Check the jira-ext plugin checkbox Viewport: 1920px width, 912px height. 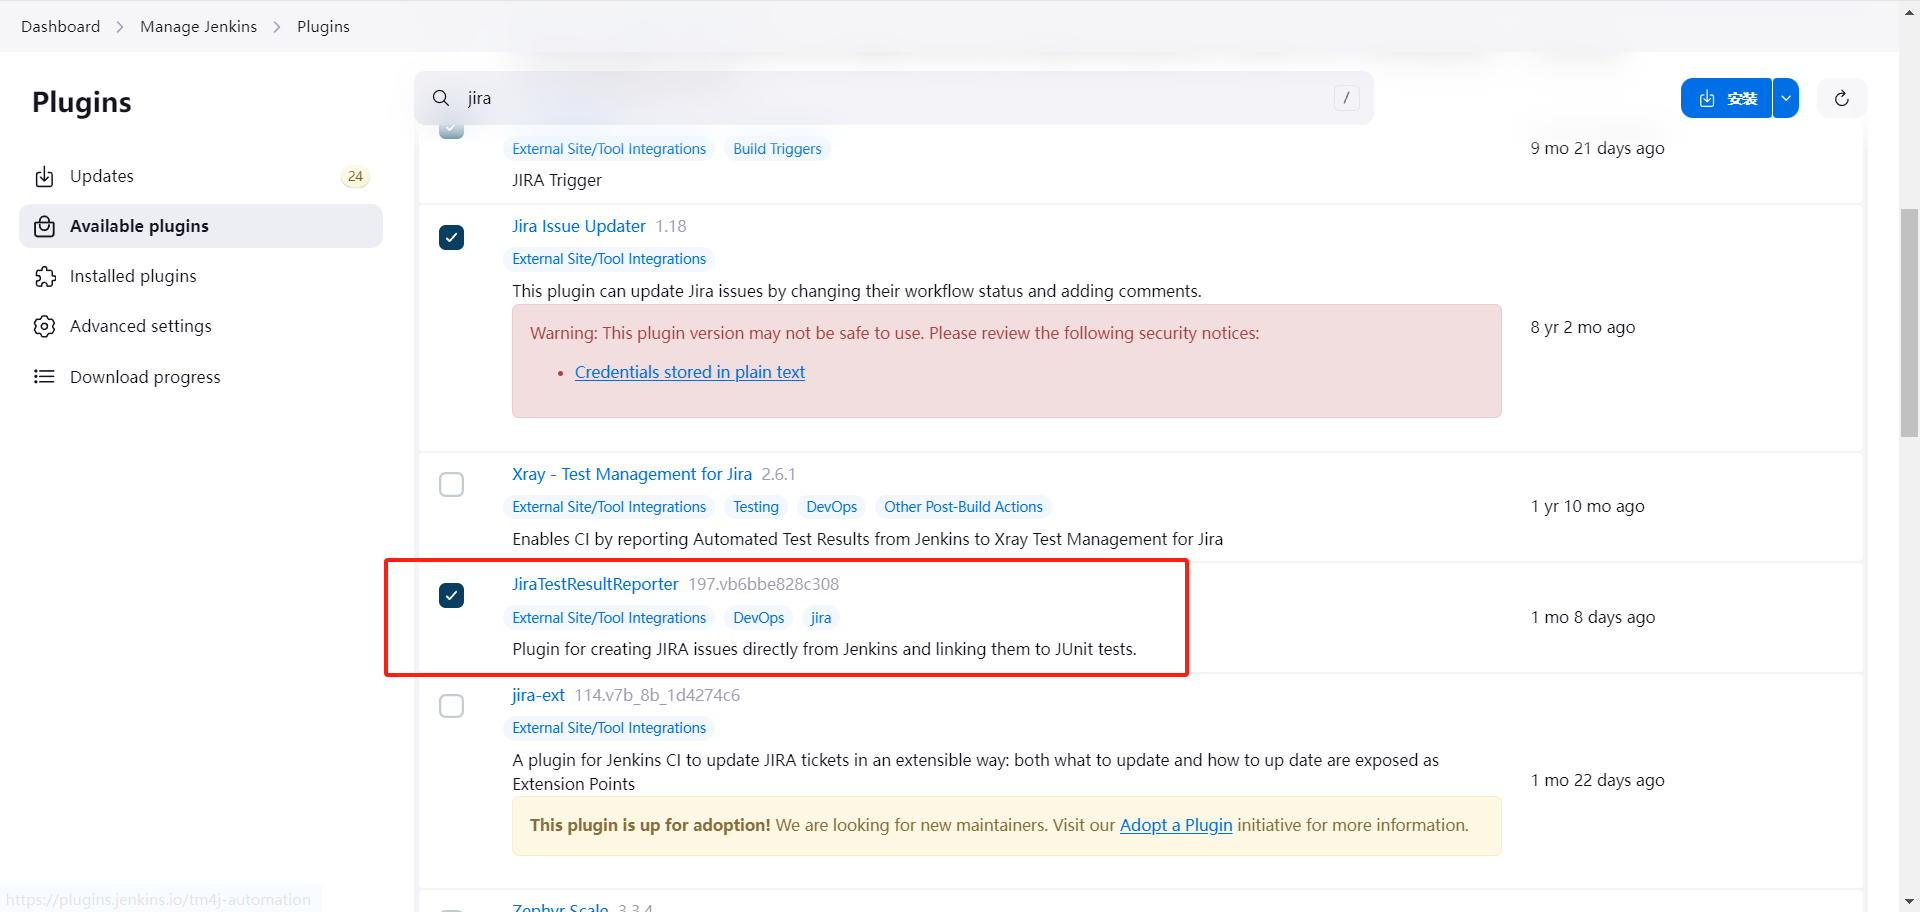point(451,706)
